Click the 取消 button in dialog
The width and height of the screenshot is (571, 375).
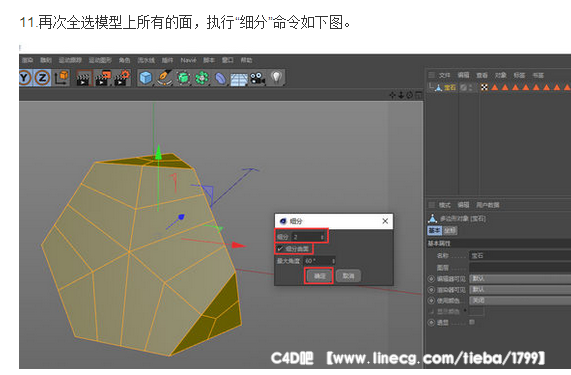348,276
